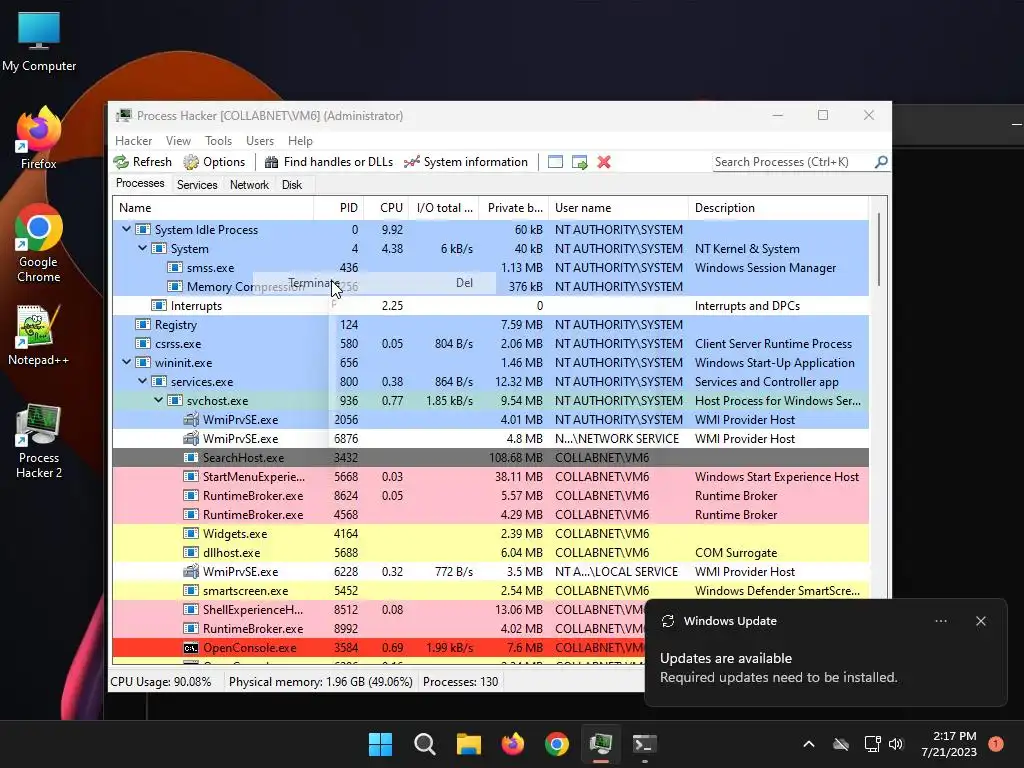
Task: Open the taskbar Search icon
Action: coord(425,744)
